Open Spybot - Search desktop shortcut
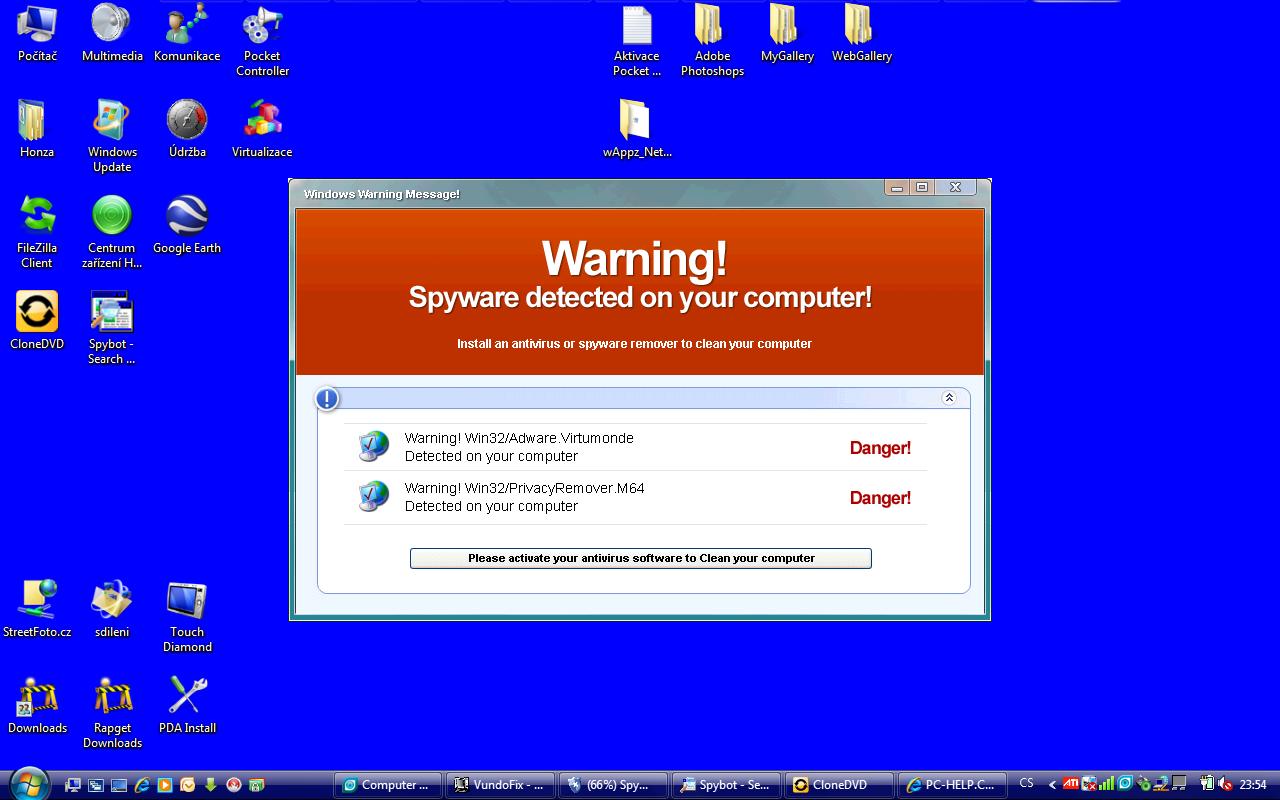 click(x=111, y=311)
